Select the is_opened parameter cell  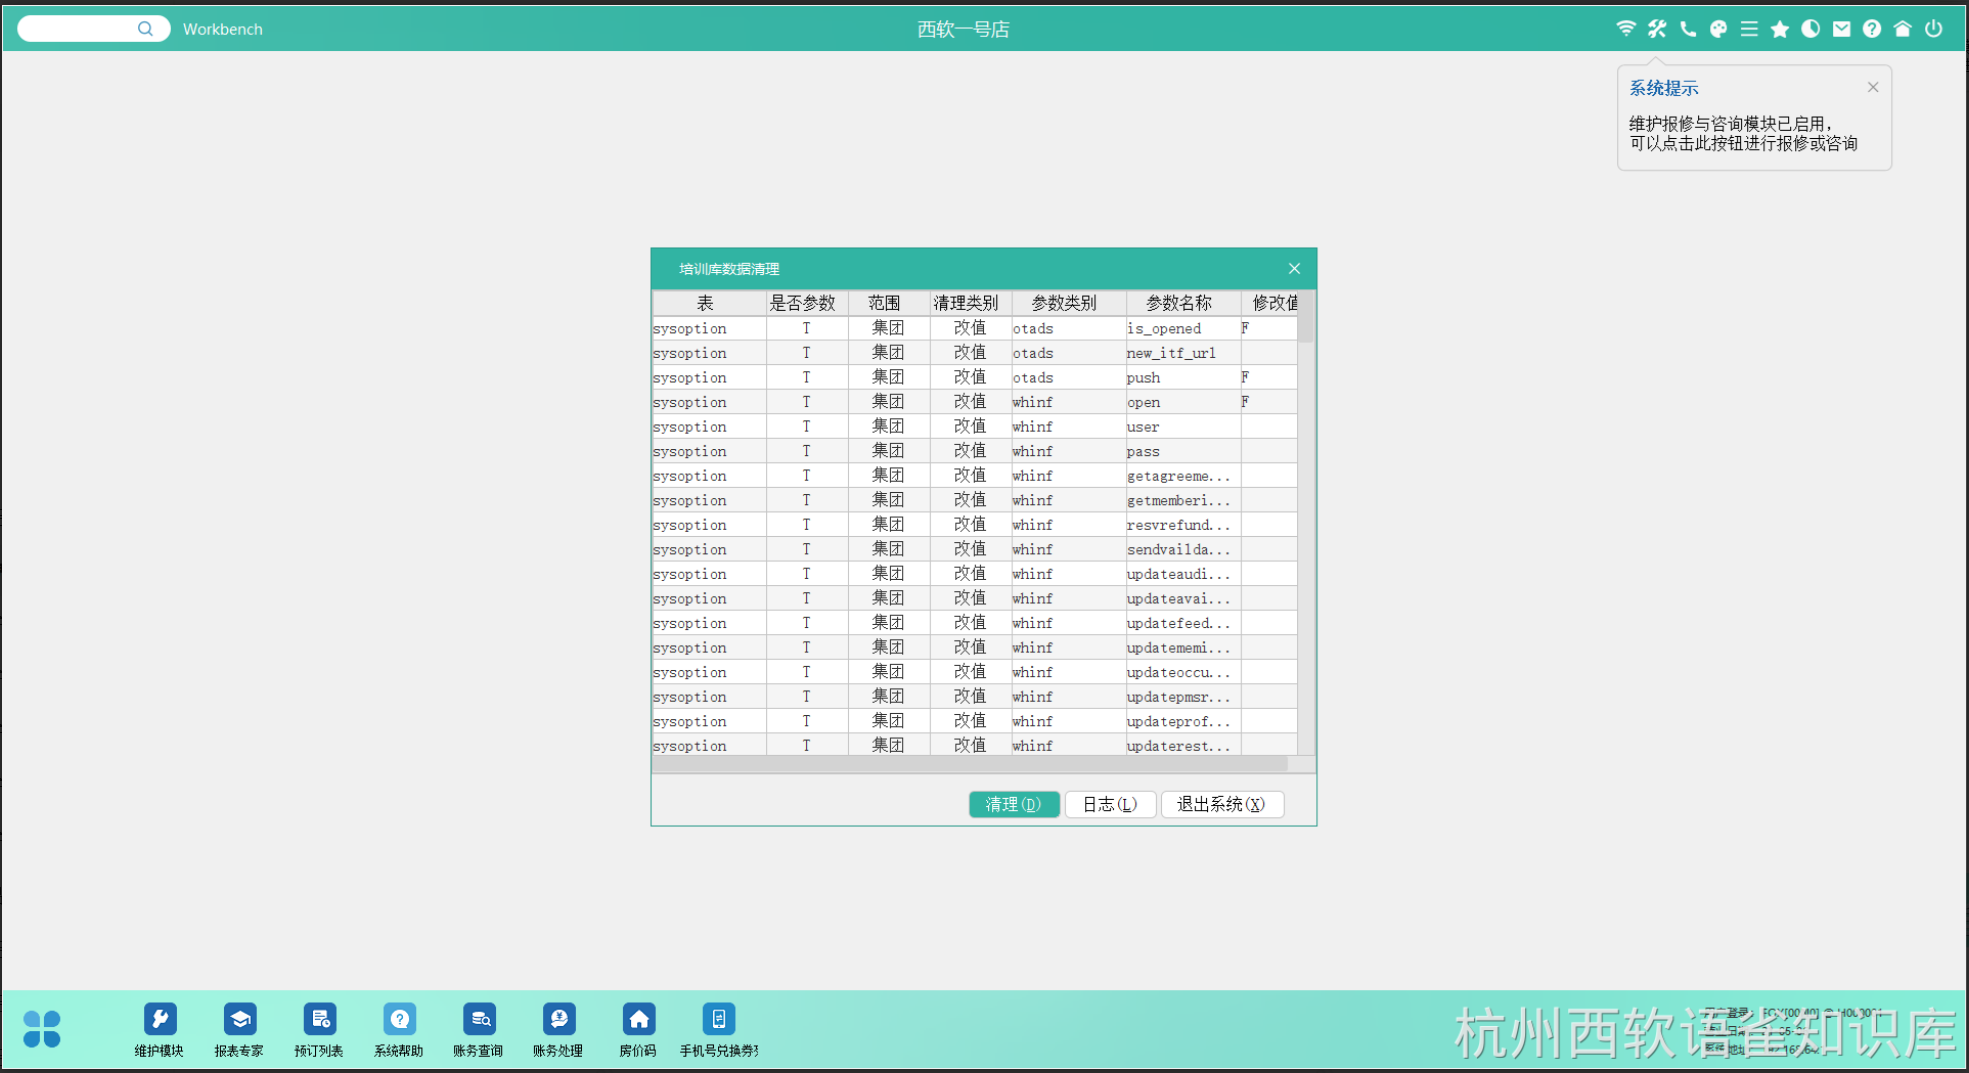pyautogui.click(x=1184, y=328)
